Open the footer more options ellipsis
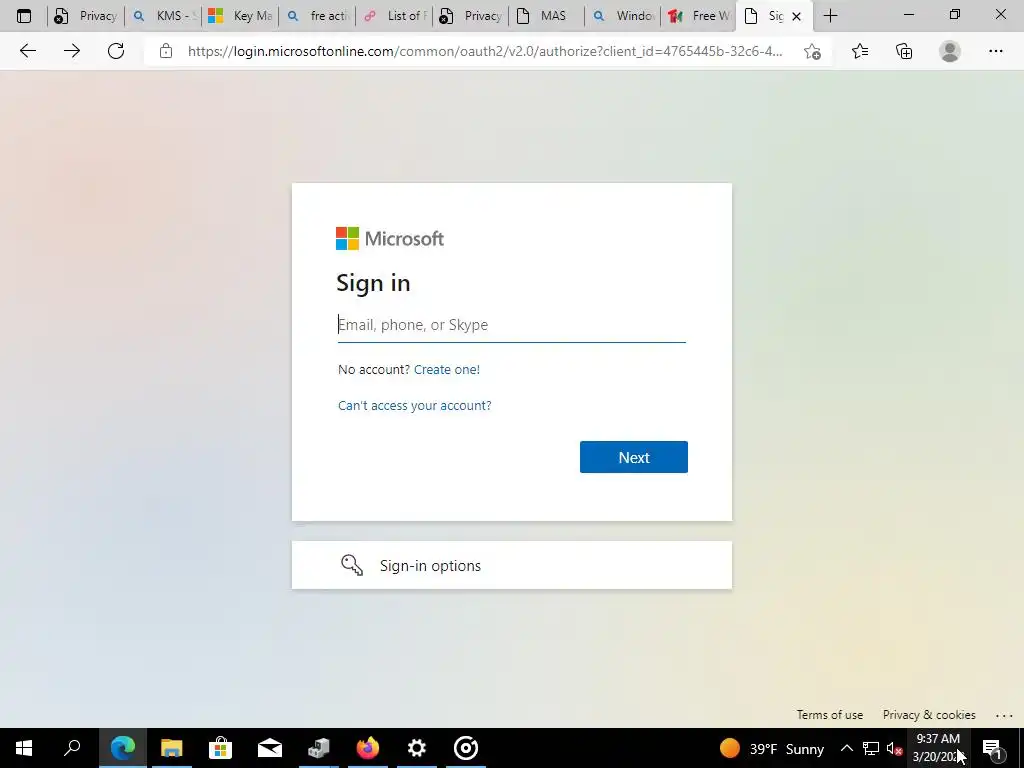1024x768 pixels. pyautogui.click(x=1004, y=716)
